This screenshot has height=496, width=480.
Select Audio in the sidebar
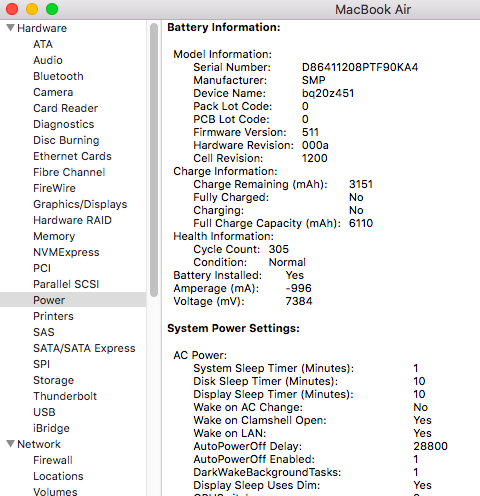(x=48, y=60)
